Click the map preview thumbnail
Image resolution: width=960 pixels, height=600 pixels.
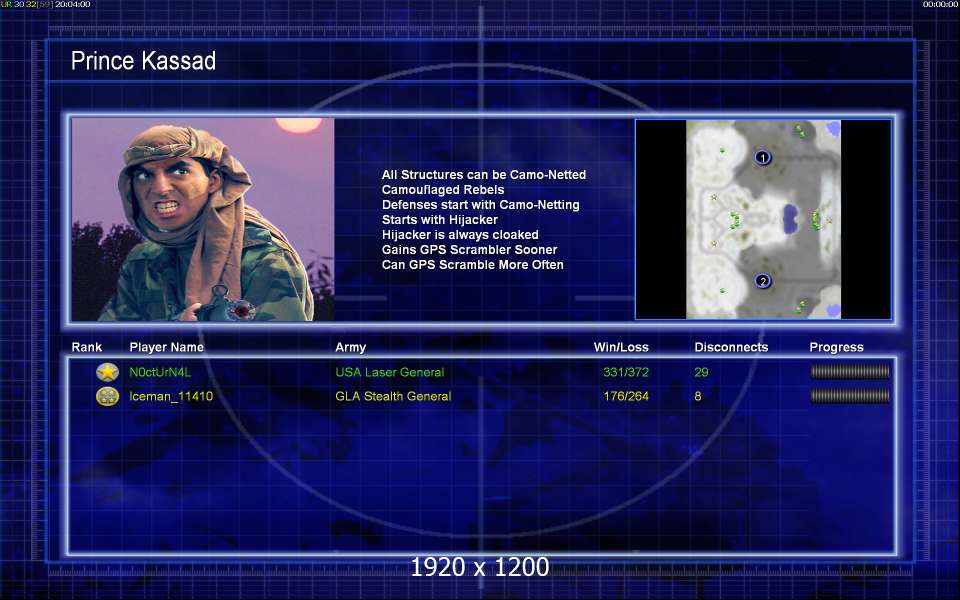click(x=763, y=219)
